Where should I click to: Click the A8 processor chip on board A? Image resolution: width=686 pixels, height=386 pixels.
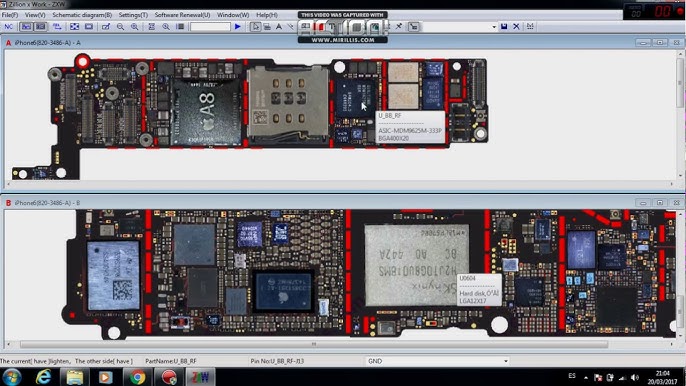pyautogui.click(x=206, y=113)
